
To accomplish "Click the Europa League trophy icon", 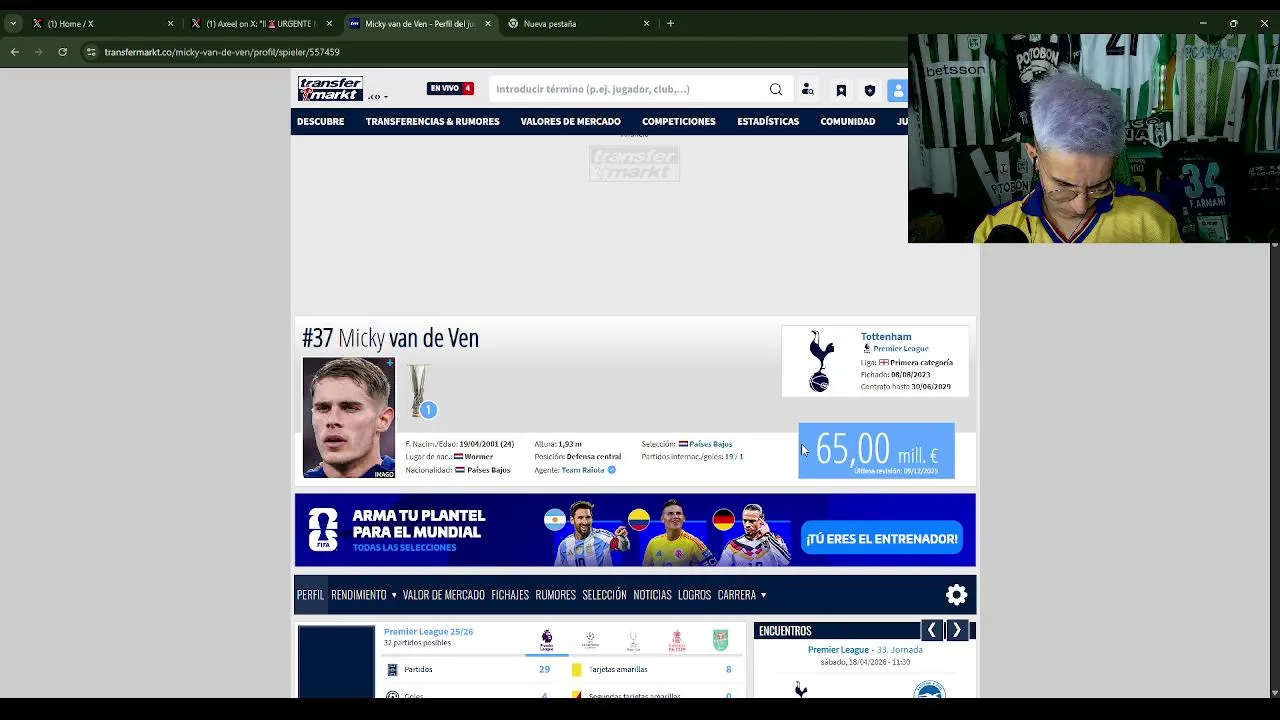I will point(419,390).
